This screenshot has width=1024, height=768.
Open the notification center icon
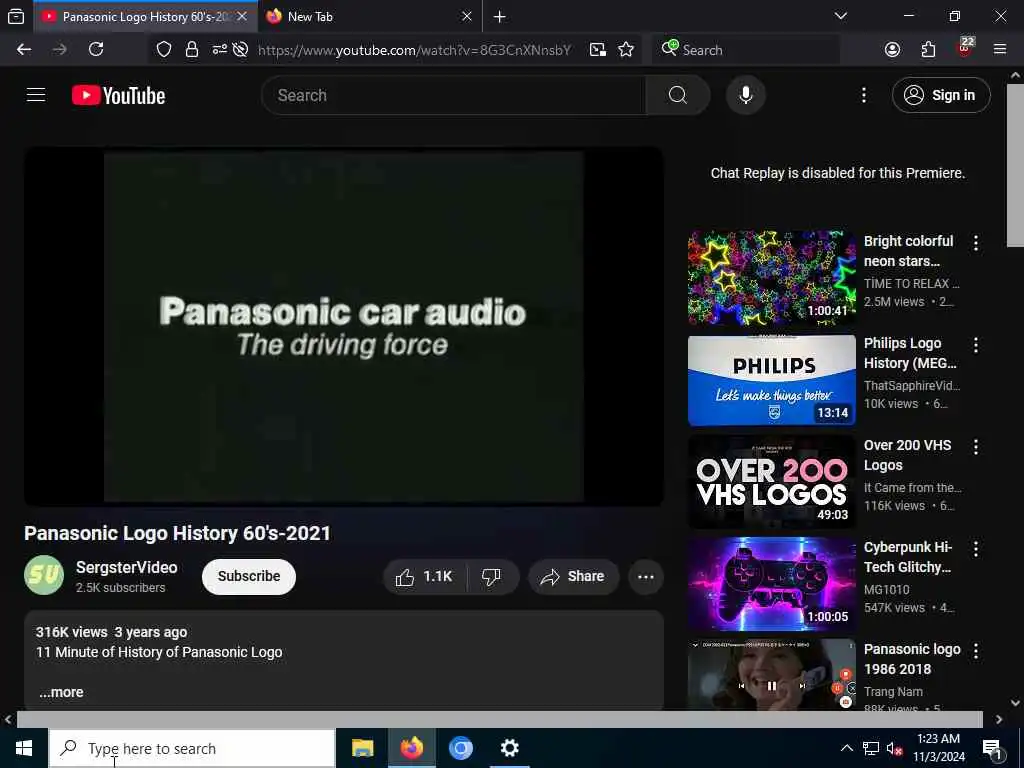992,749
